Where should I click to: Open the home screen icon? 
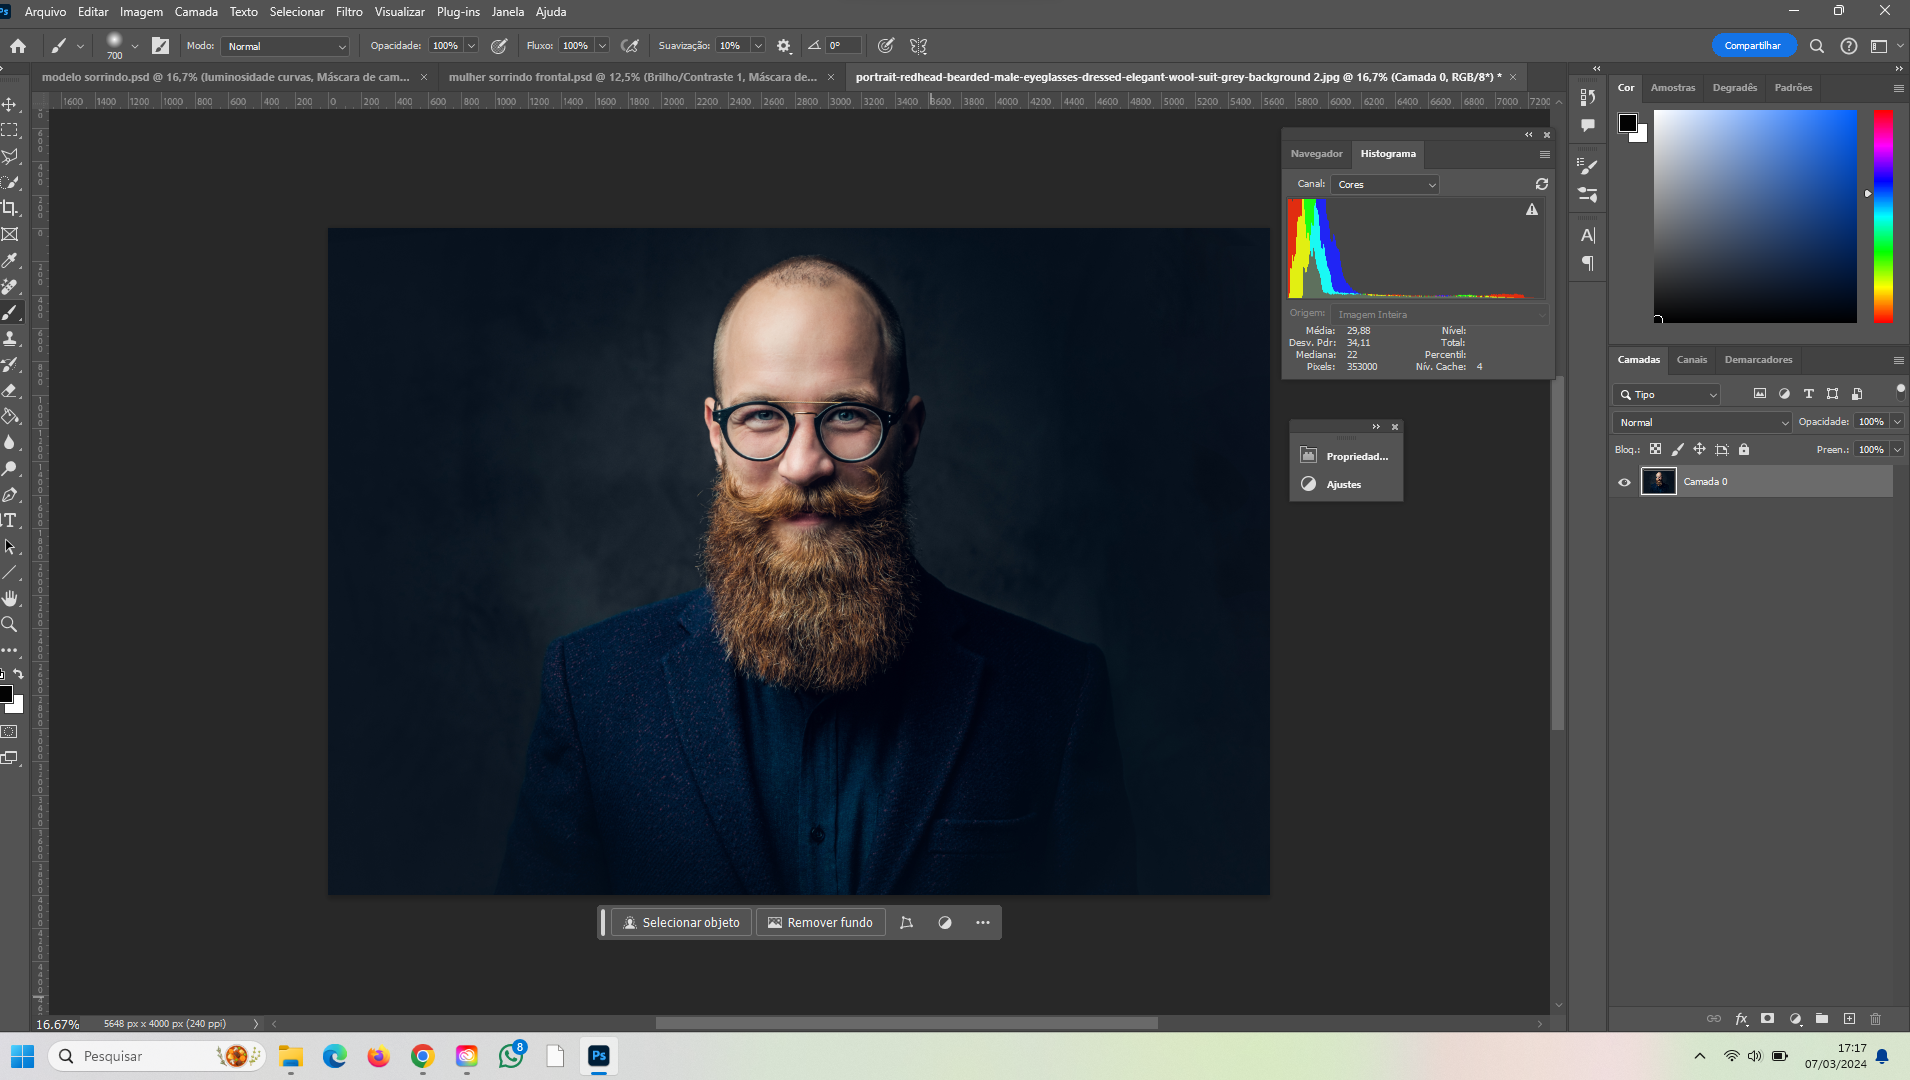coord(18,46)
